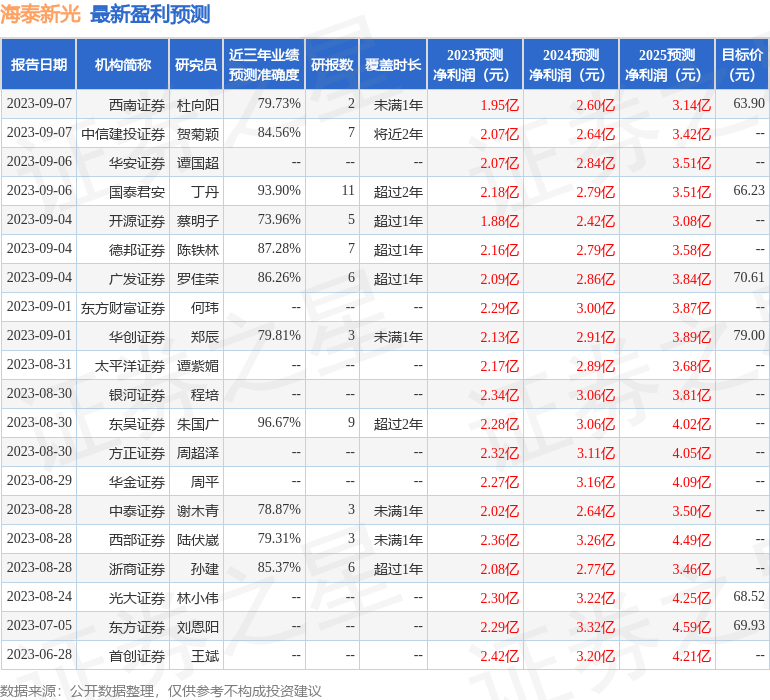This screenshot has height=700, width=770.
Task: Click the 报告日期 column header
Action: (38, 64)
